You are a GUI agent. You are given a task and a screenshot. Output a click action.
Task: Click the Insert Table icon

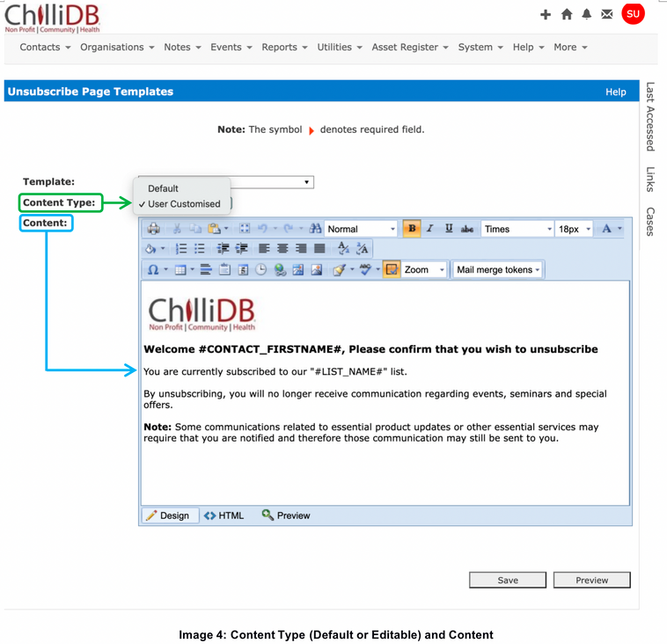click(180, 270)
